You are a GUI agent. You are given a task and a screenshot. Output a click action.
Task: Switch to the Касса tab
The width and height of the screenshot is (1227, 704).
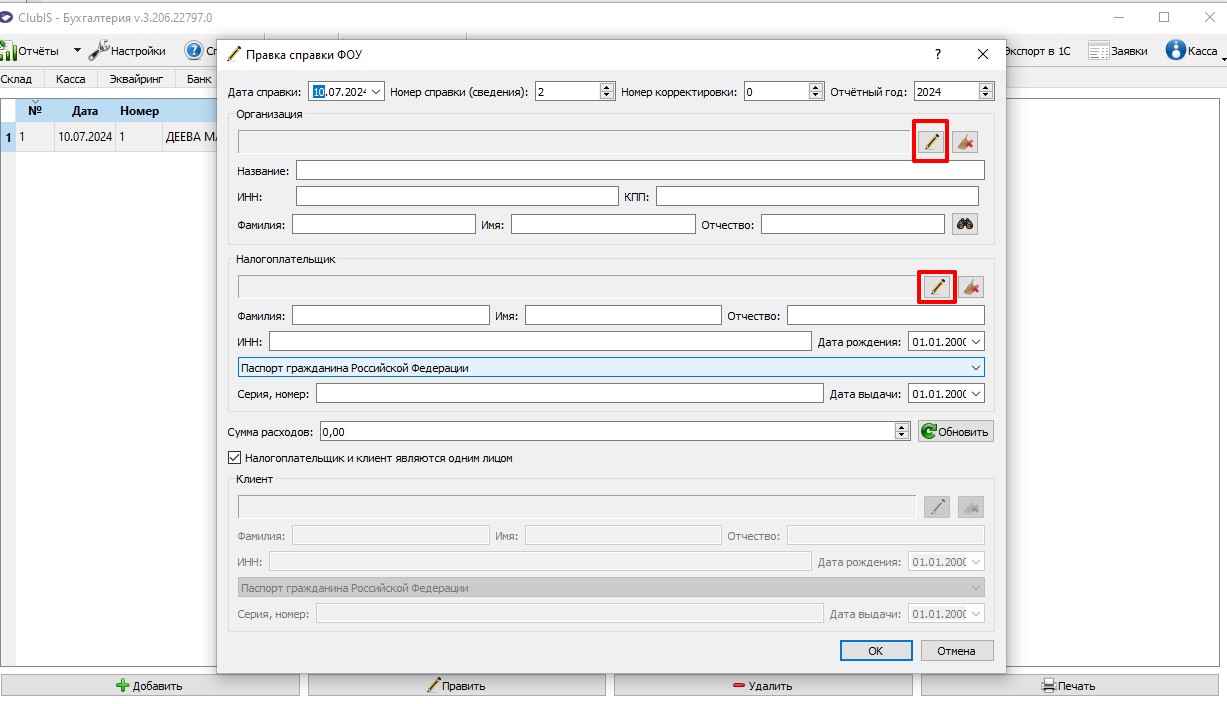click(70, 79)
